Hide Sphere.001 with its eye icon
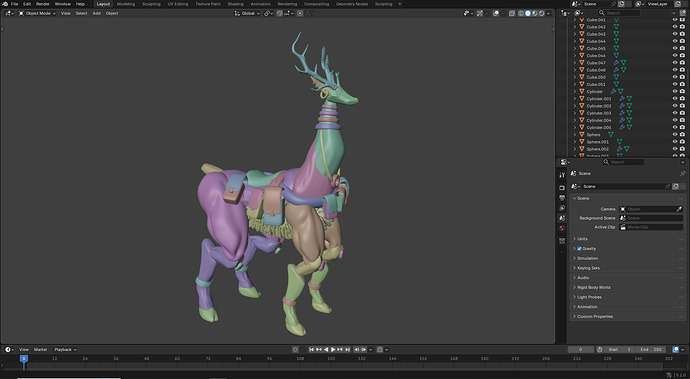The image size is (690, 379). pos(675,142)
